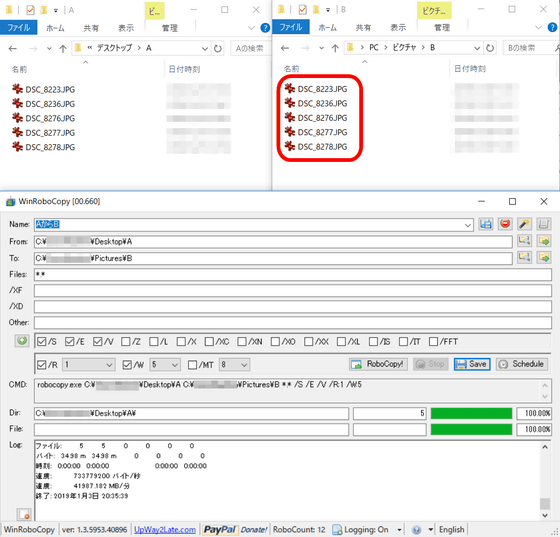Refresh the folder in window B
560x537 pixels.
[x=490, y=48]
